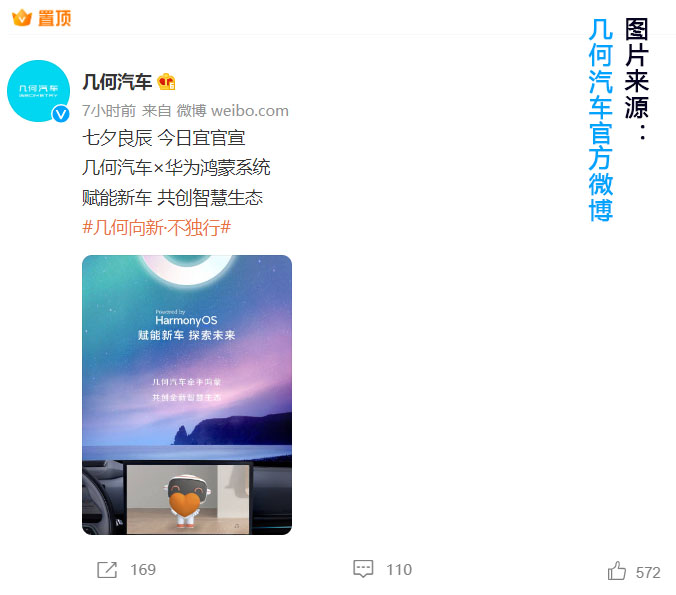This screenshot has width=676, height=595.
Task: Click the orange crown pinned icon
Action: tap(22, 18)
